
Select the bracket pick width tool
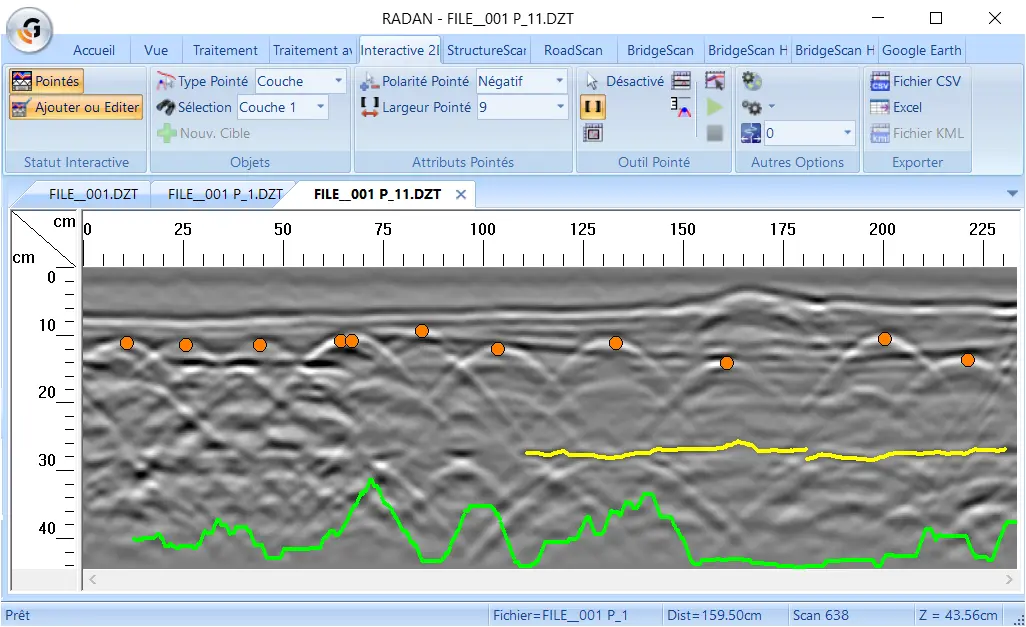593,107
